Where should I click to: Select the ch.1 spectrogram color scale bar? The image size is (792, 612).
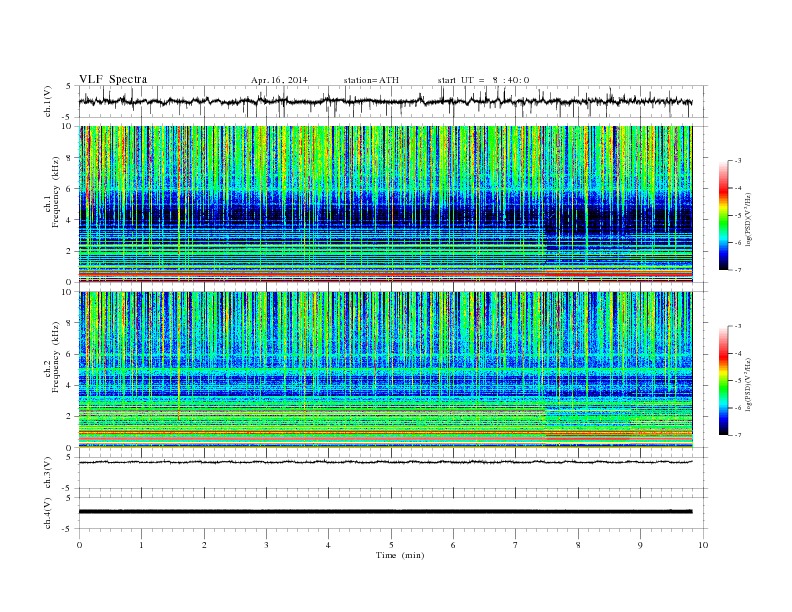click(723, 215)
